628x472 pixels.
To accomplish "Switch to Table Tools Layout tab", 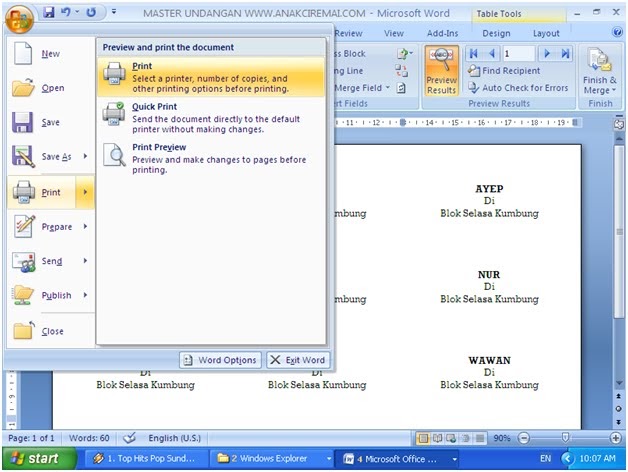I will coord(546,33).
